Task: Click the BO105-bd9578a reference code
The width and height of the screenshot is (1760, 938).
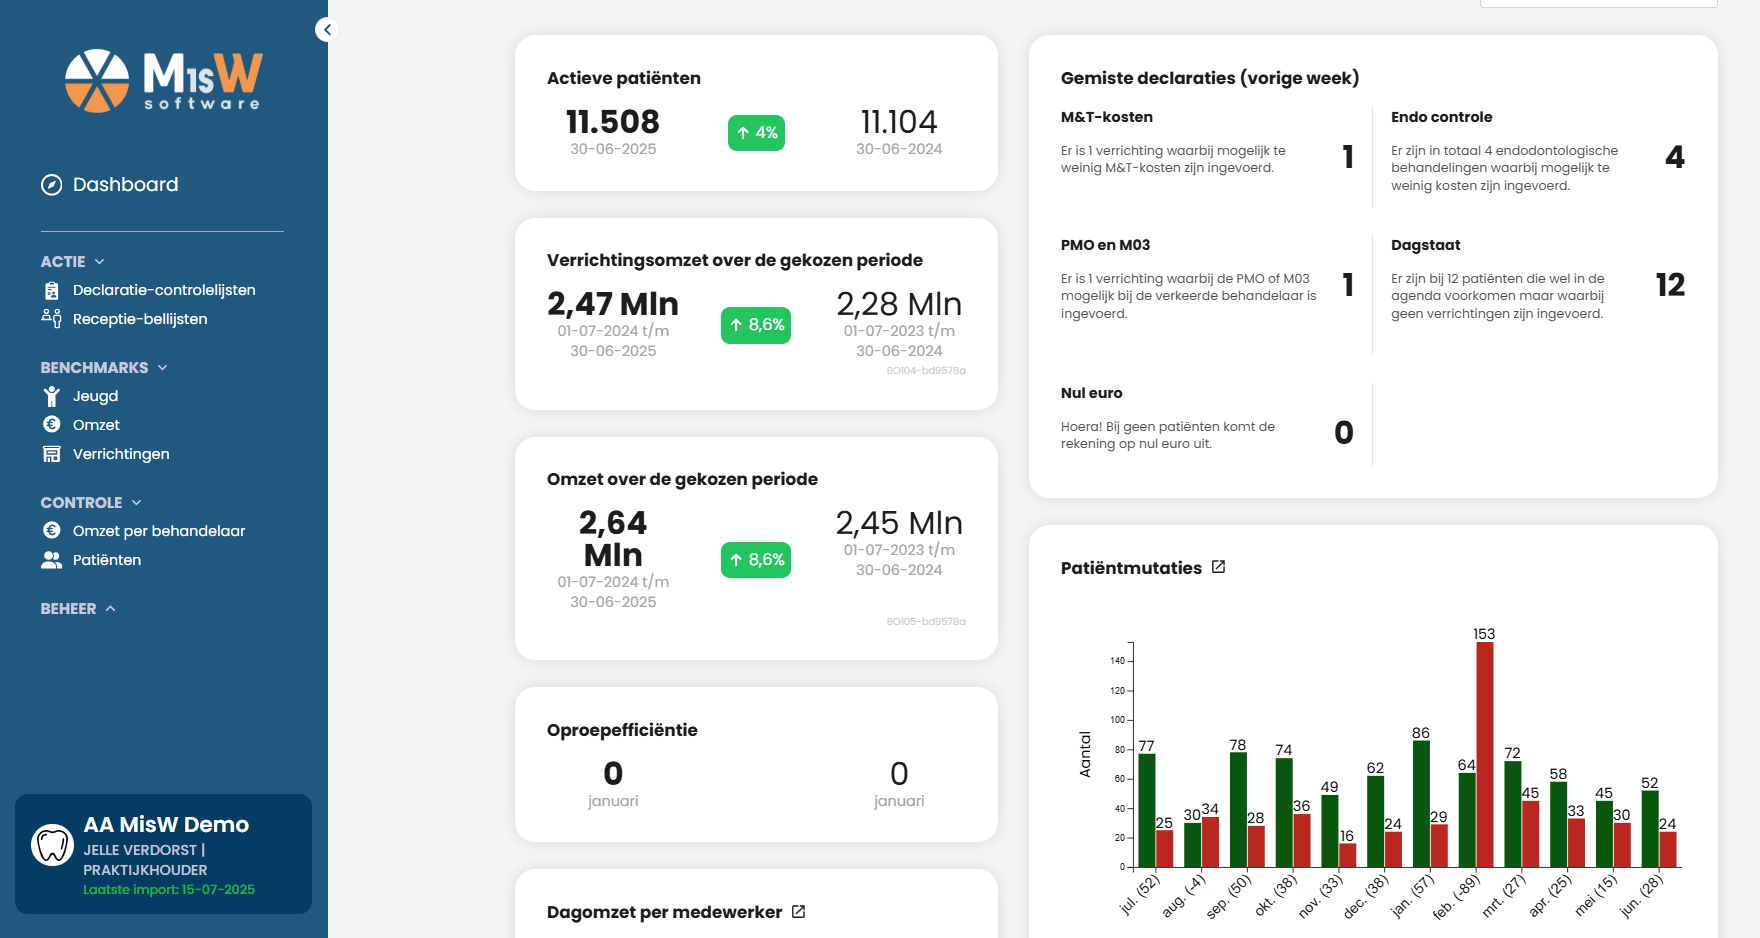Action: (x=926, y=622)
